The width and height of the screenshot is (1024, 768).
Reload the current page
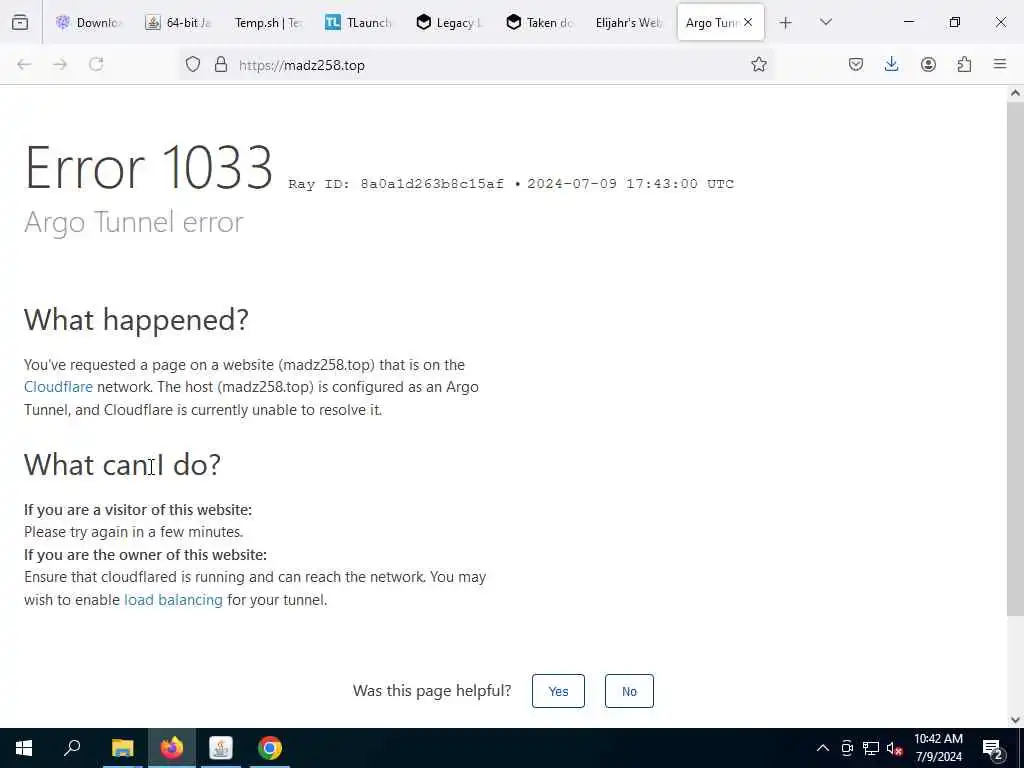(96, 64)
